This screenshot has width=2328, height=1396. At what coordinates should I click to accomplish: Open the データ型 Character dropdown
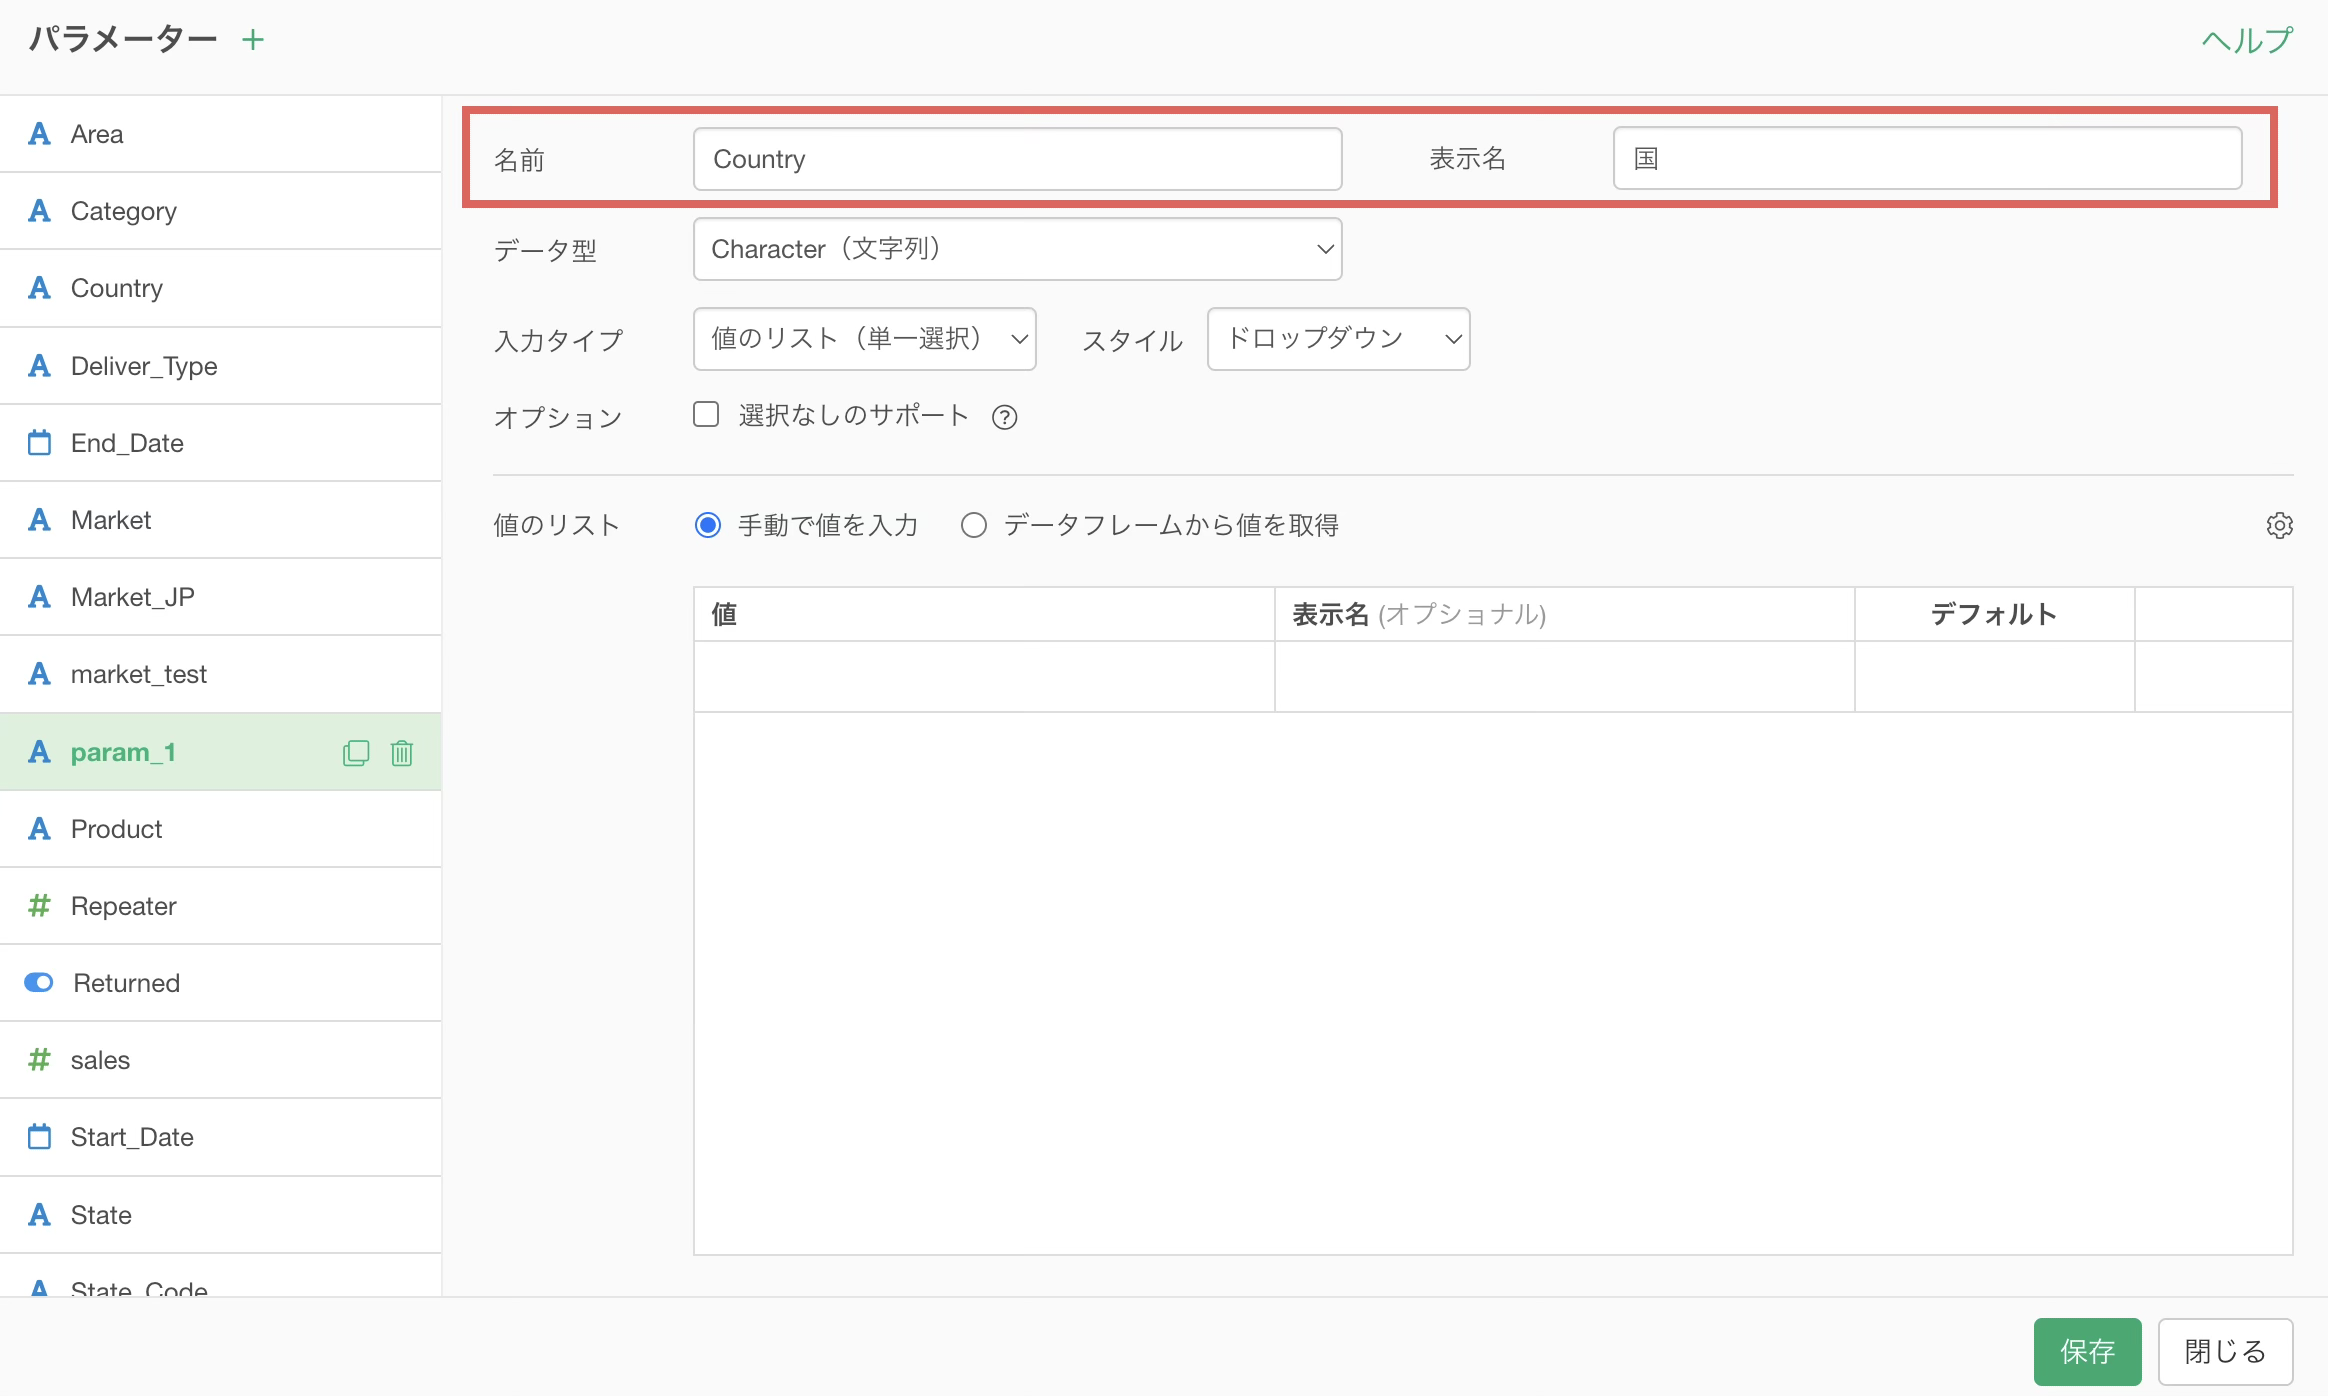pyautogui.click(x=1017, y=249)
